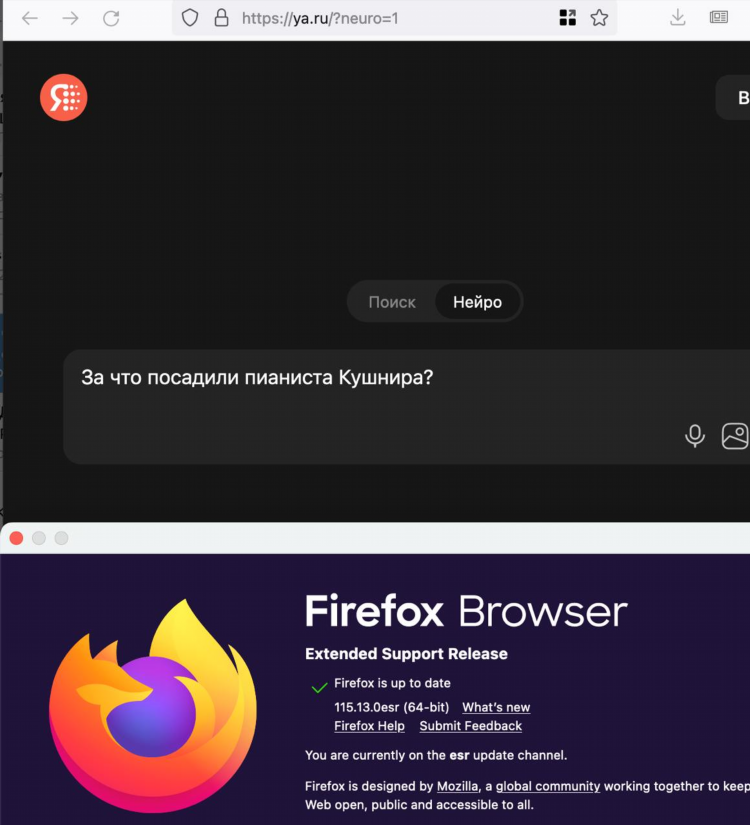
Task: Show site security padlock info
Action: pyautogui.click(x=222, y=18)
